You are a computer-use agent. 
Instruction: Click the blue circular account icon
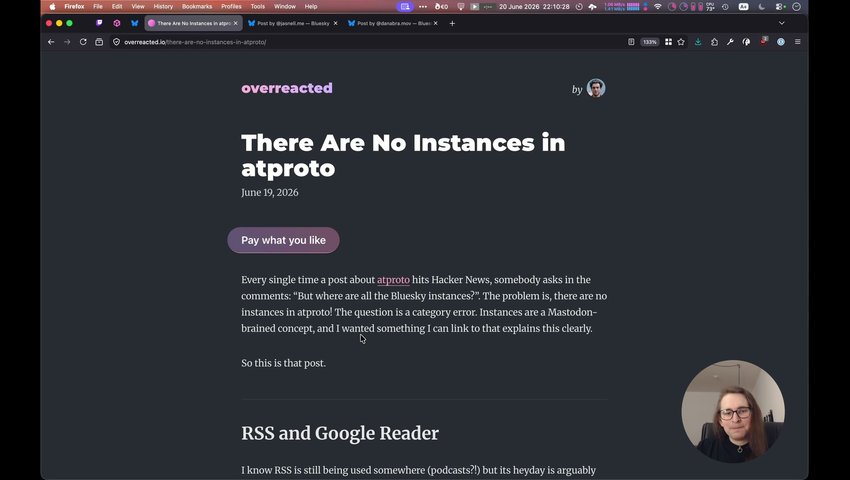point(781,42)
